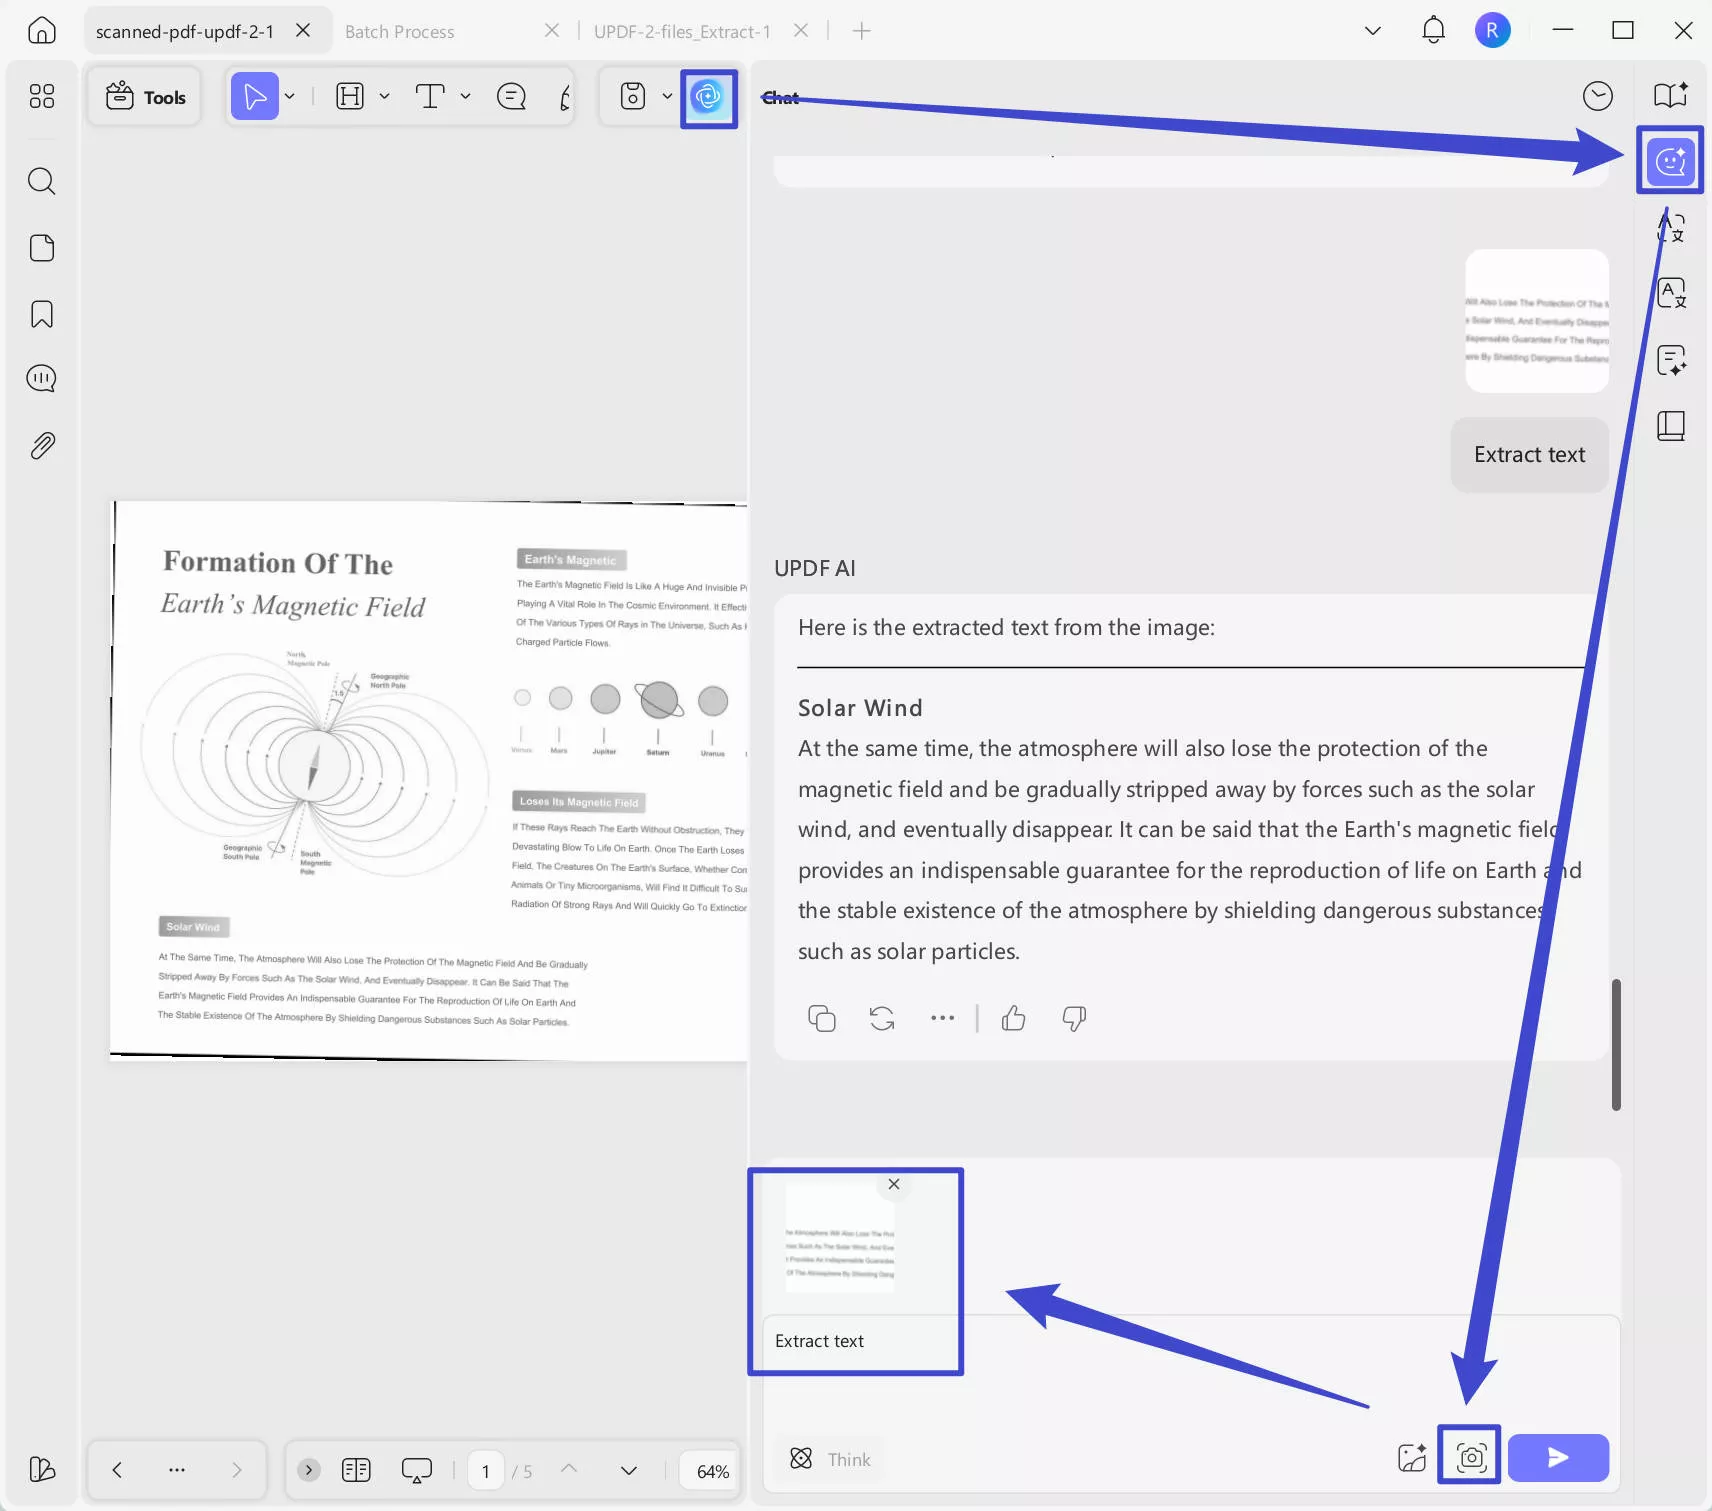This screenshot has height=1511, width=1712.
Task: Expand the select tool dropdown arrow
Action: click(289, 96)
